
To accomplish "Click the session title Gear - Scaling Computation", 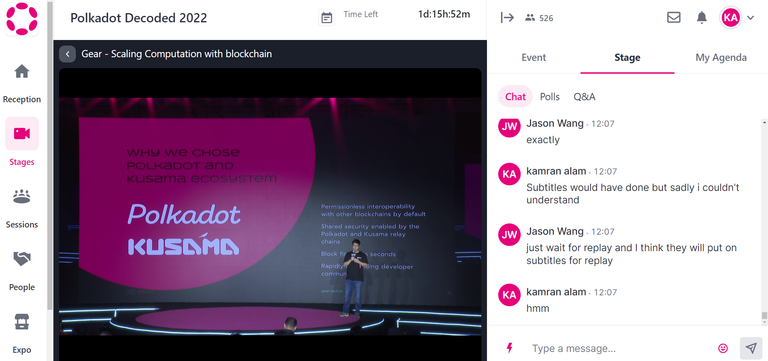I will [176, 54].
